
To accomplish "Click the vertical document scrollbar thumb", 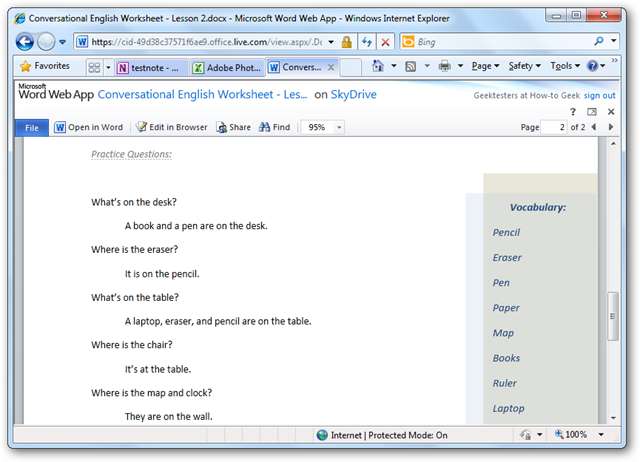I will [613, 316].
